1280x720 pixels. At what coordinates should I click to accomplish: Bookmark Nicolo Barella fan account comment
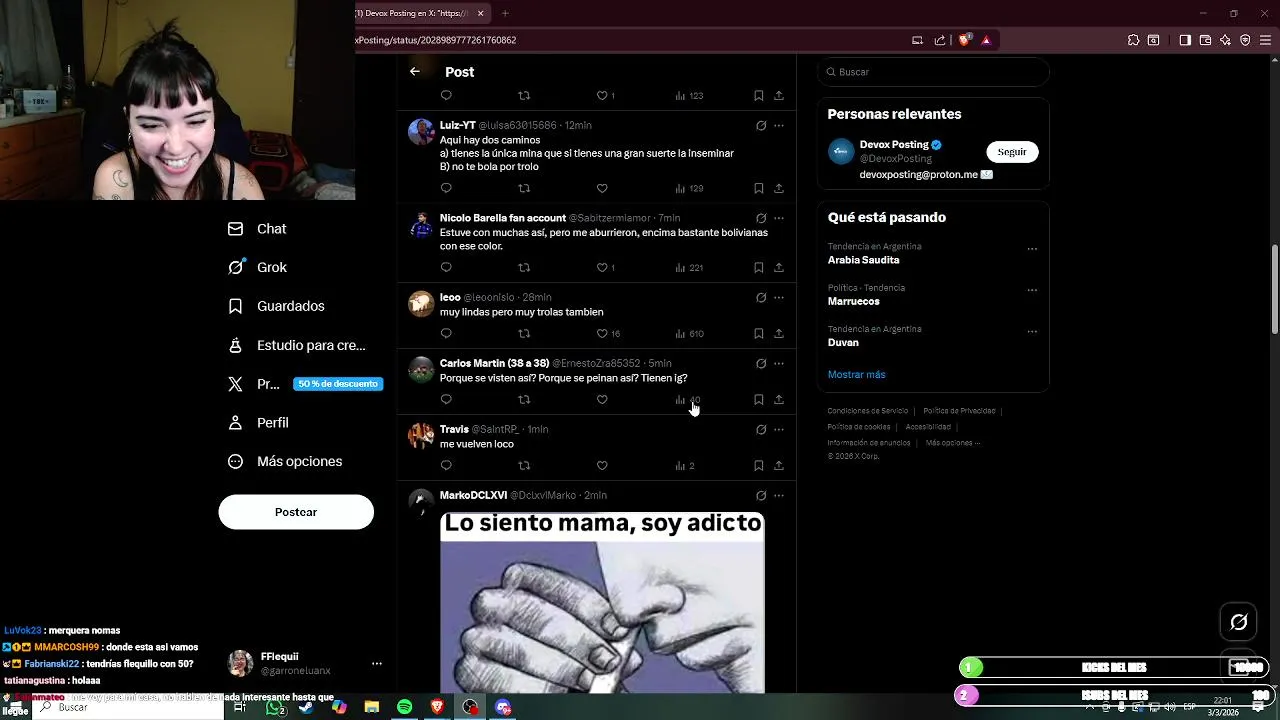click(x=758, y=267)
